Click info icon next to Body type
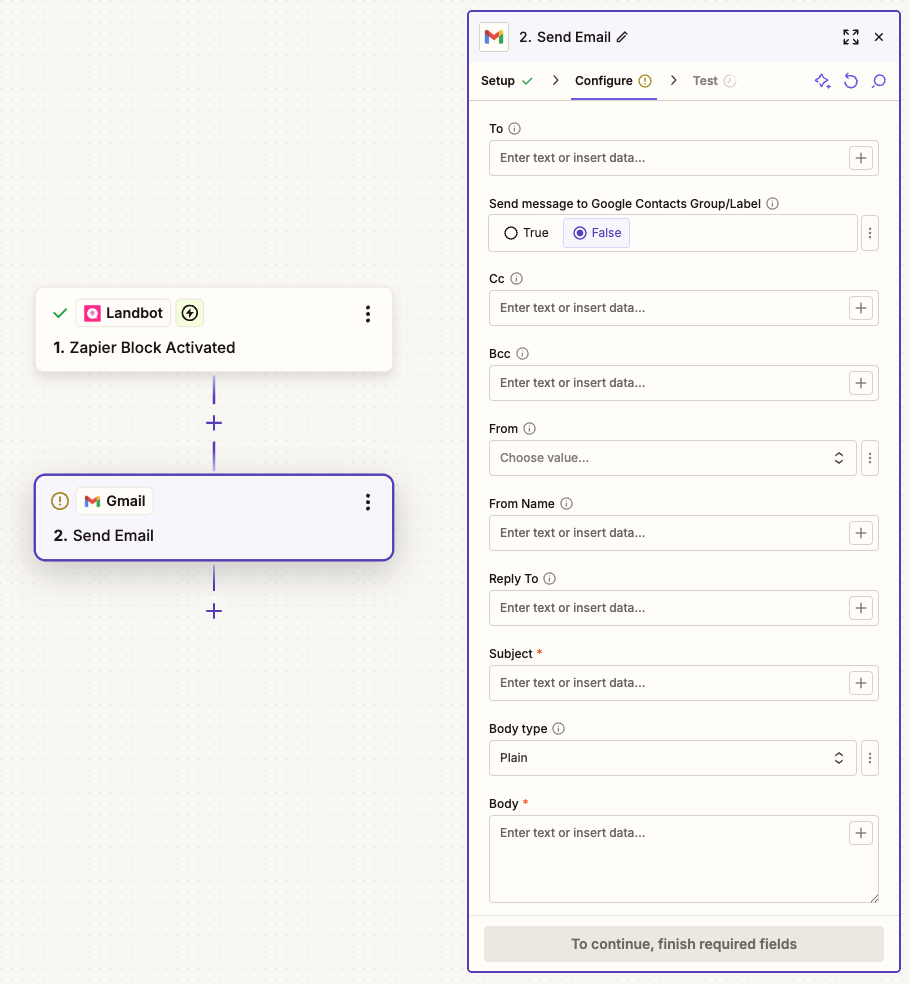 click(x=558, y=729)
